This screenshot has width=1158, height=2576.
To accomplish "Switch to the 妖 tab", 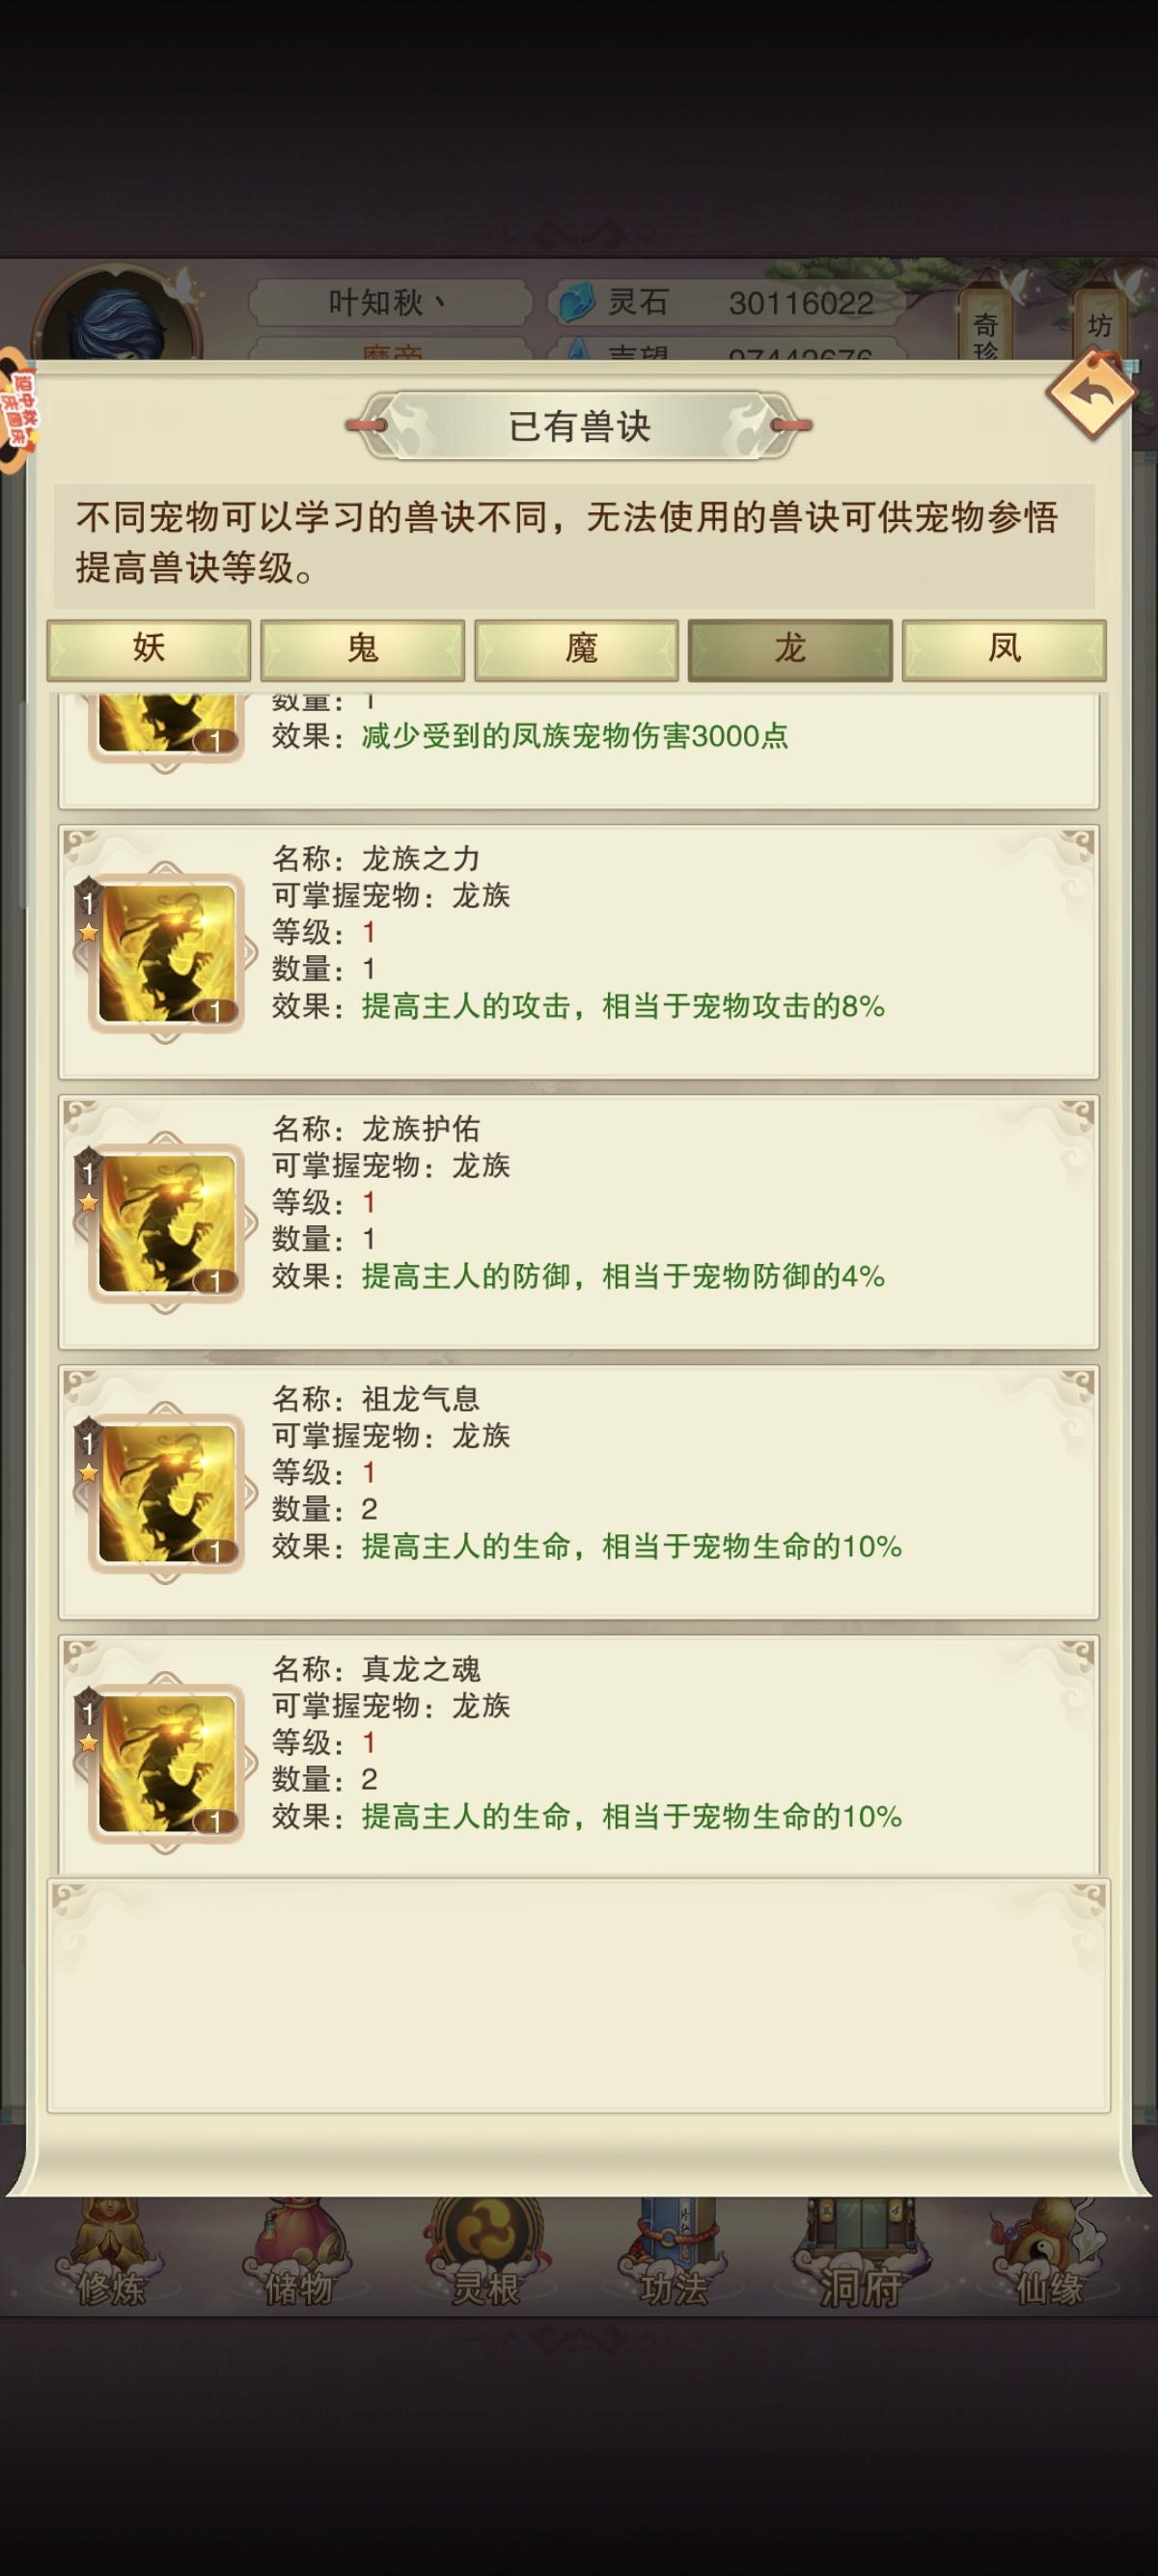I will (149, 650).
